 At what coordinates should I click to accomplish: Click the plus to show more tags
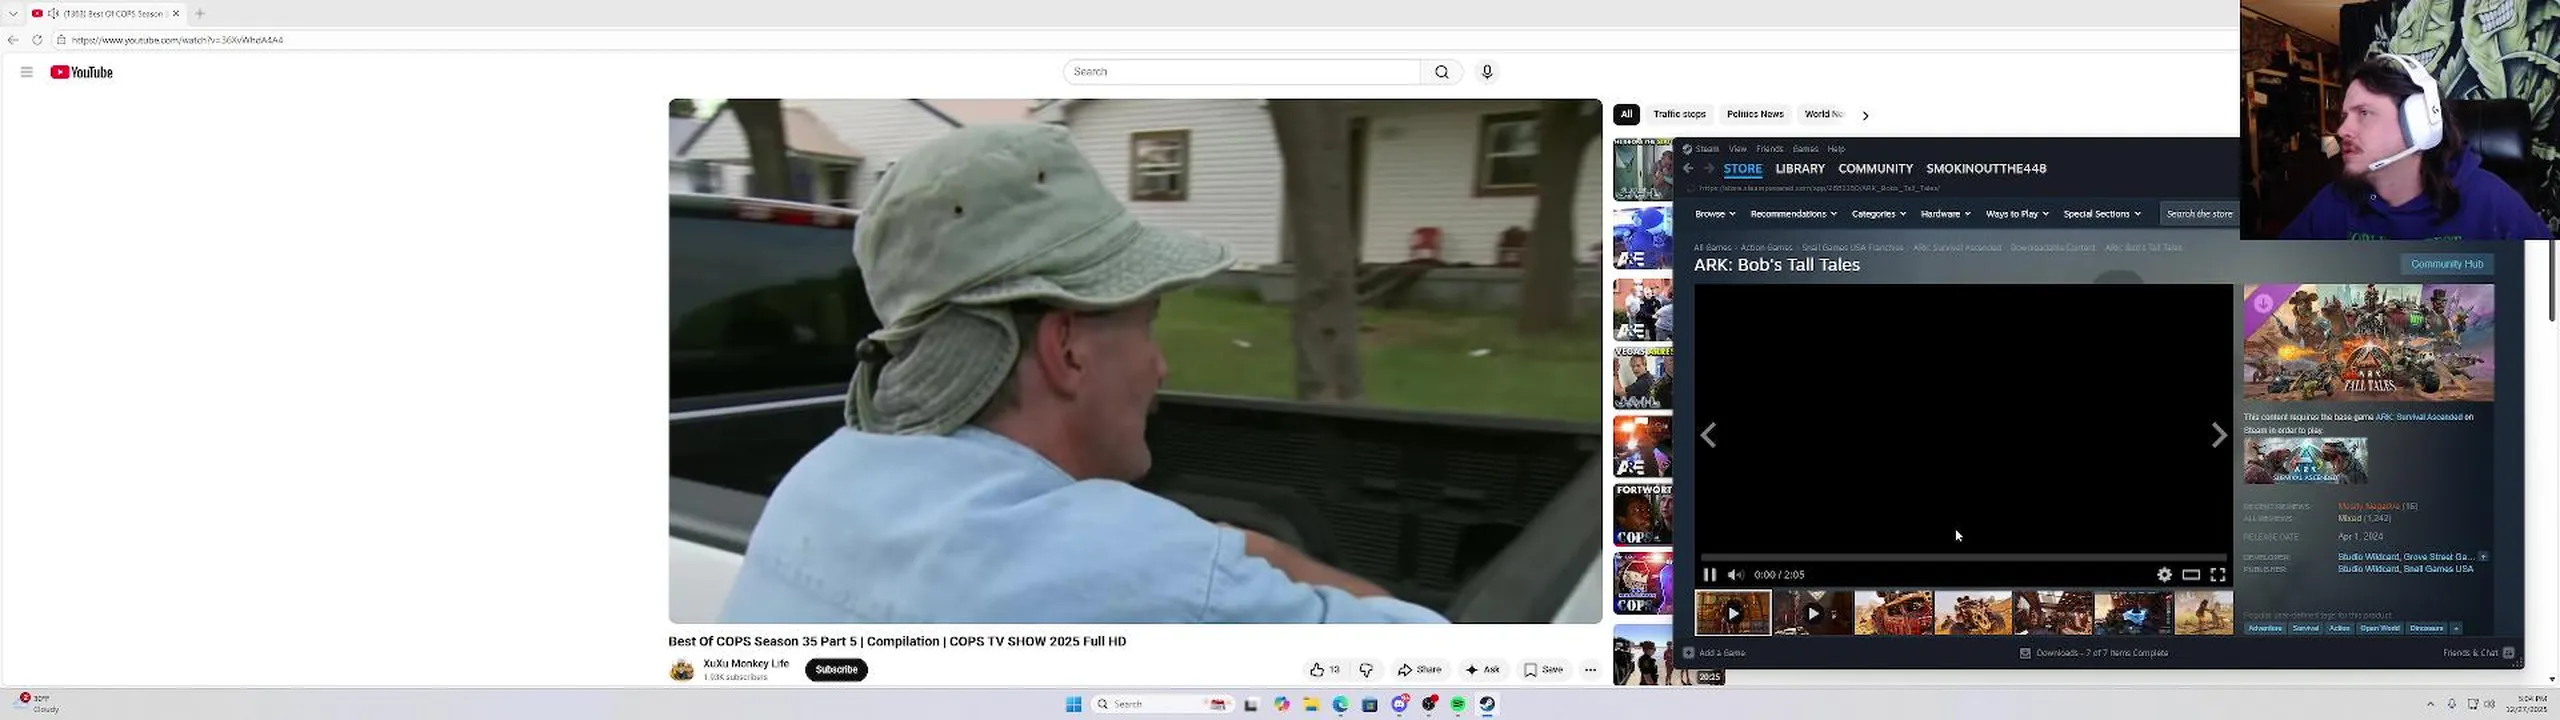[2455, 629]
